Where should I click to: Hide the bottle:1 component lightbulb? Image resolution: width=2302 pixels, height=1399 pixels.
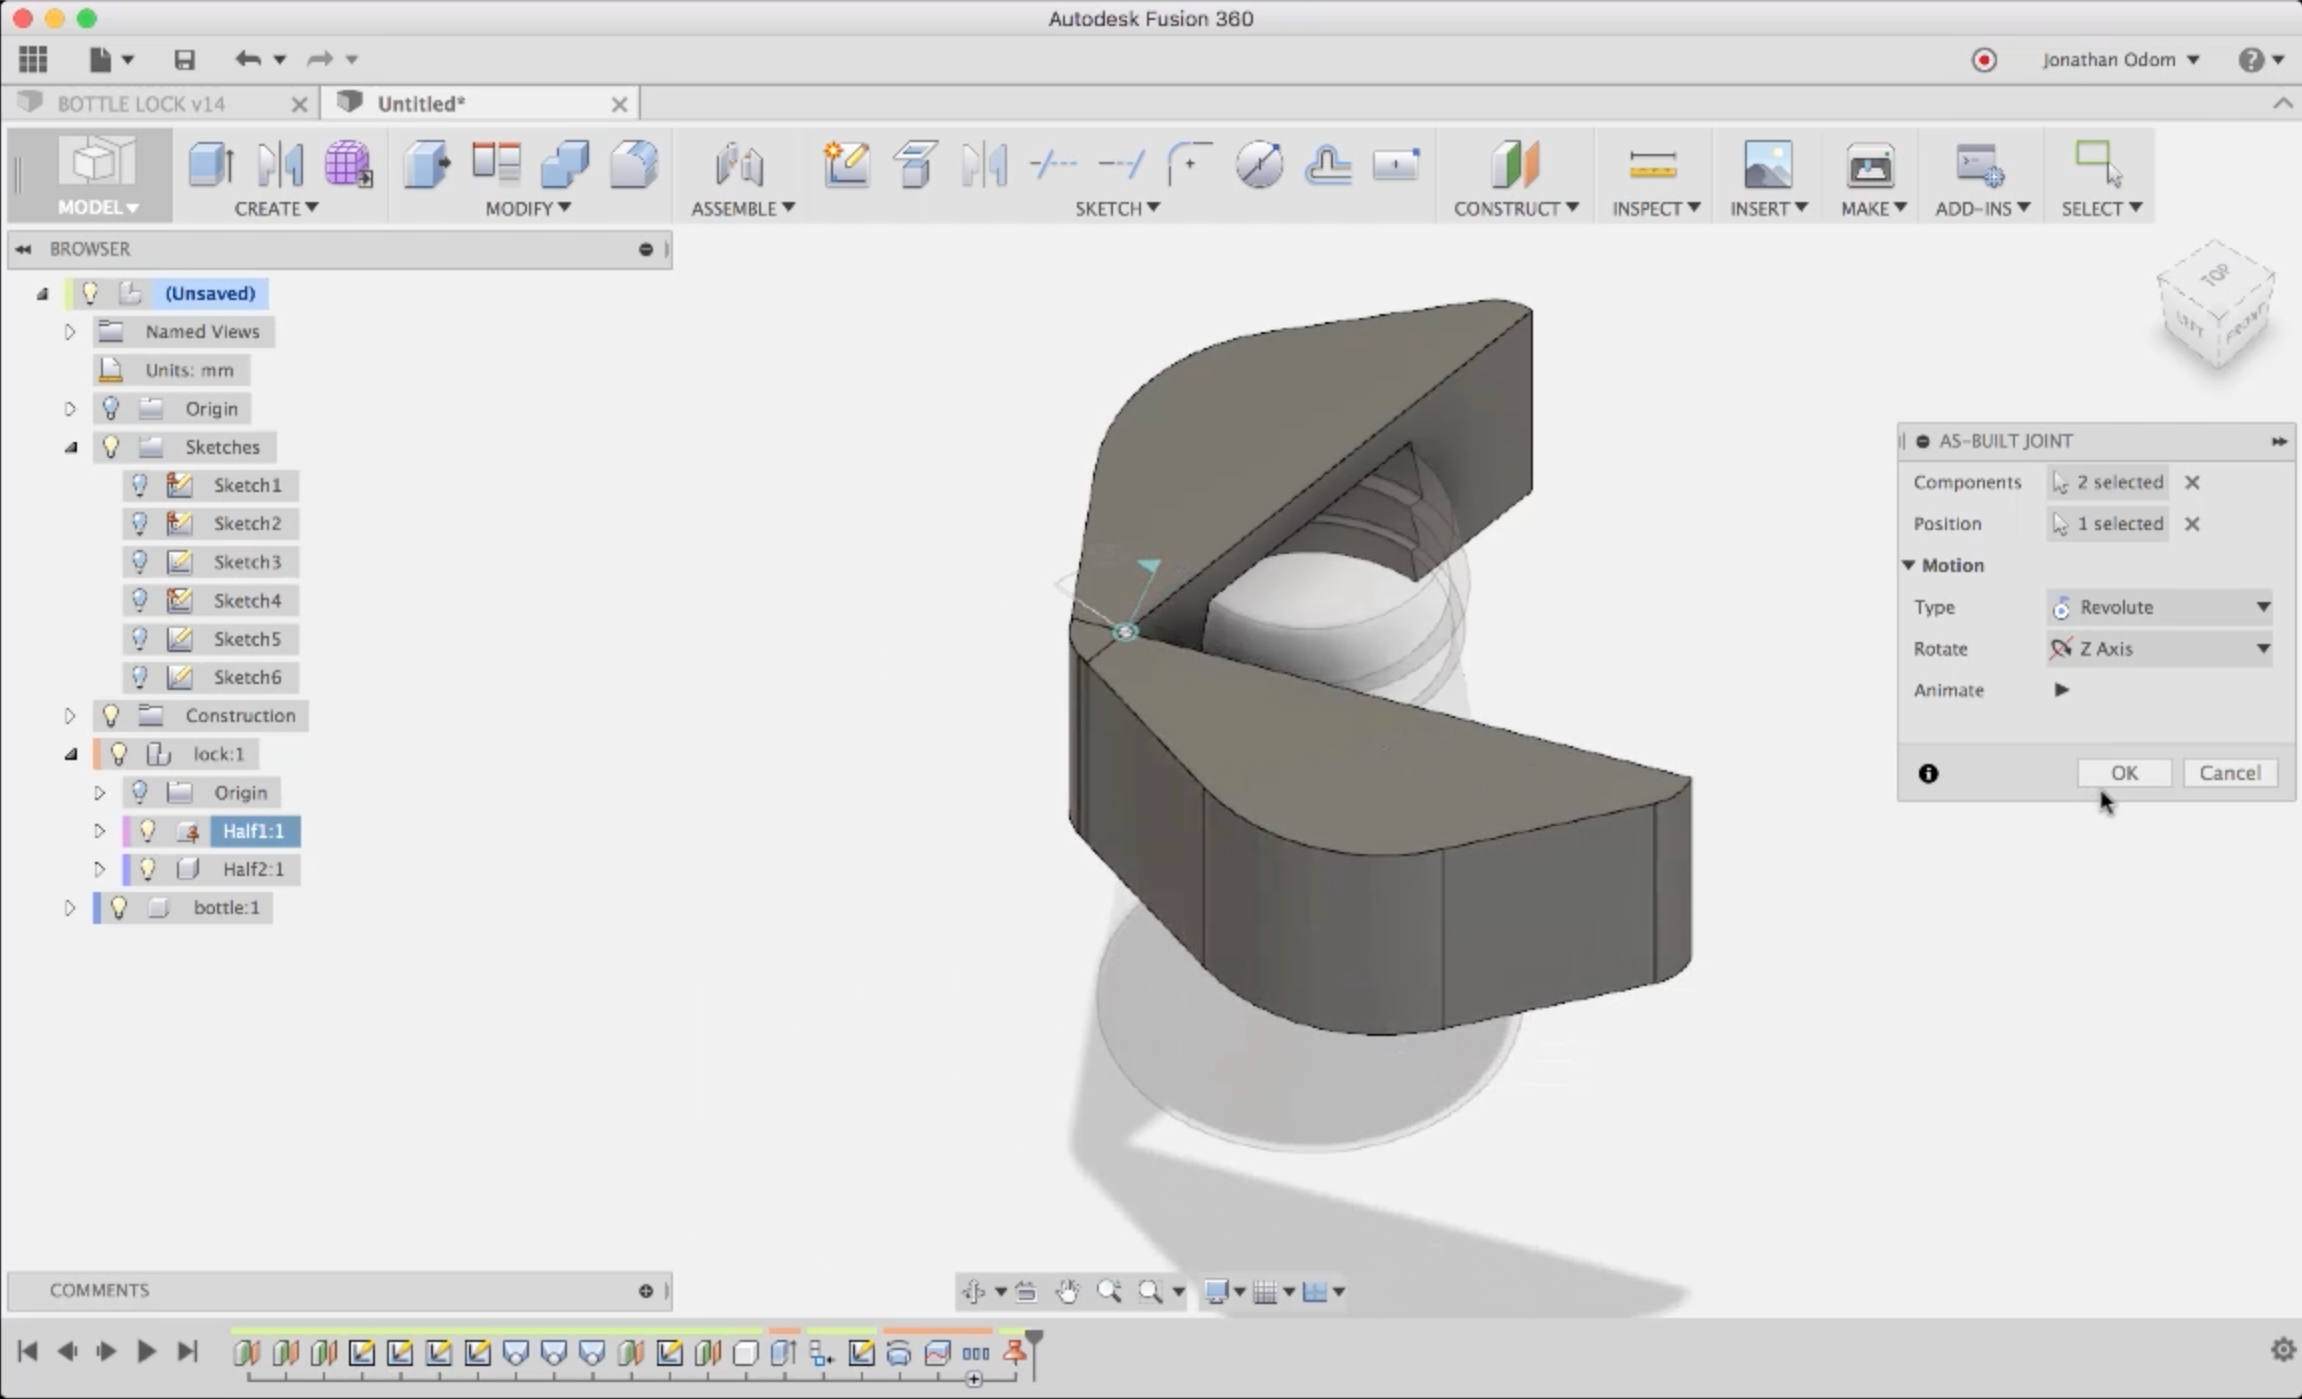[x=119, y=907]
